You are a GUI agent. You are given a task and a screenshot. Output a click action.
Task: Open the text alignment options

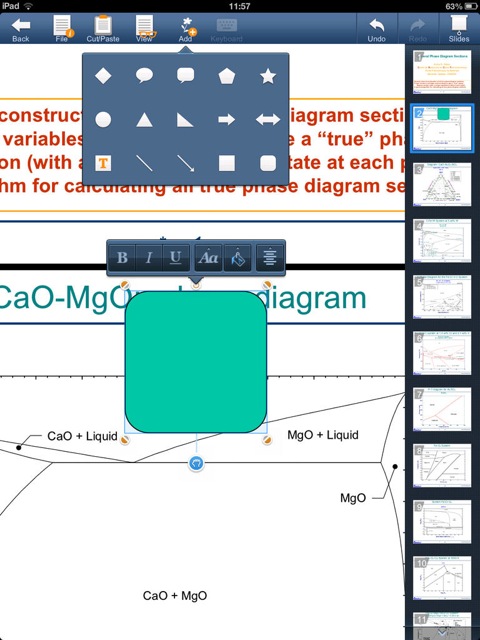click(x=269, y=258)
